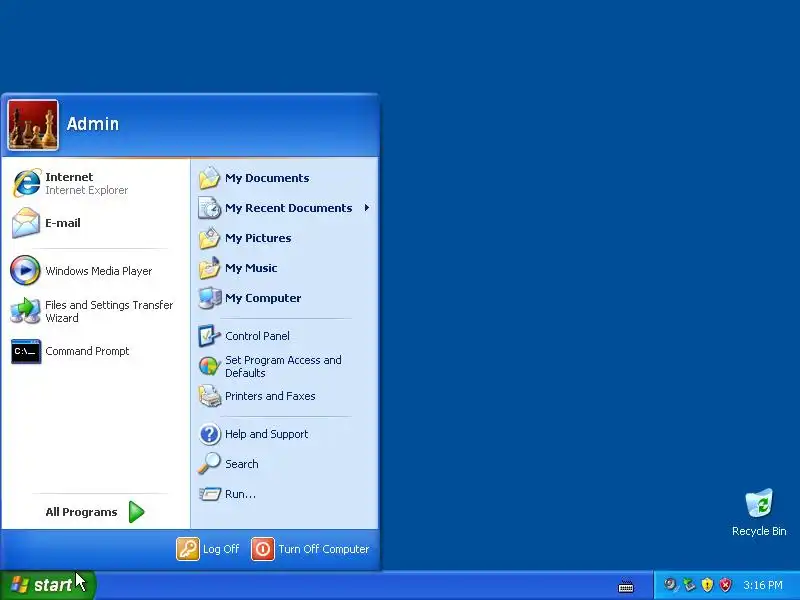This screenshot has width=800, height=600.
Task: Open Control Panel menu text
Action: (257, 336)
